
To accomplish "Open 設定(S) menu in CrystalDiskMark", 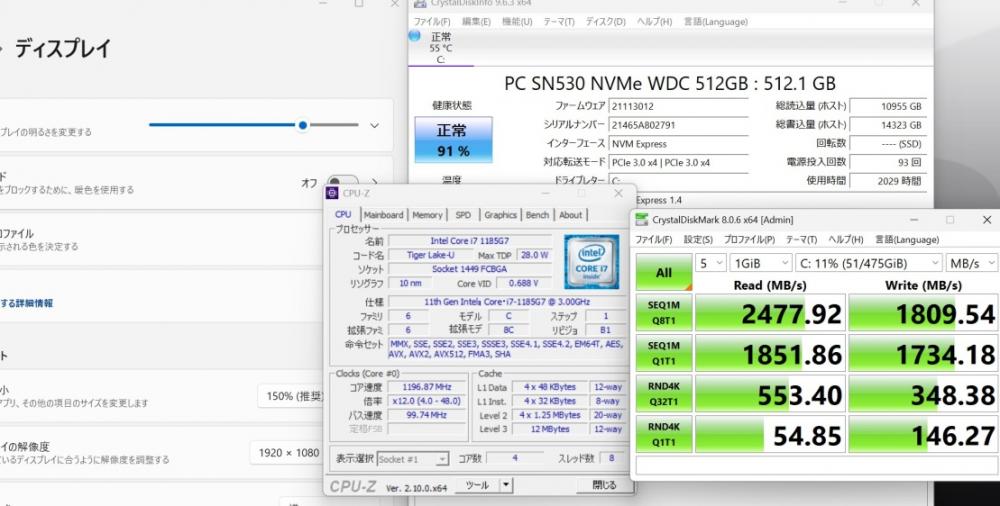I will (698, 240).
